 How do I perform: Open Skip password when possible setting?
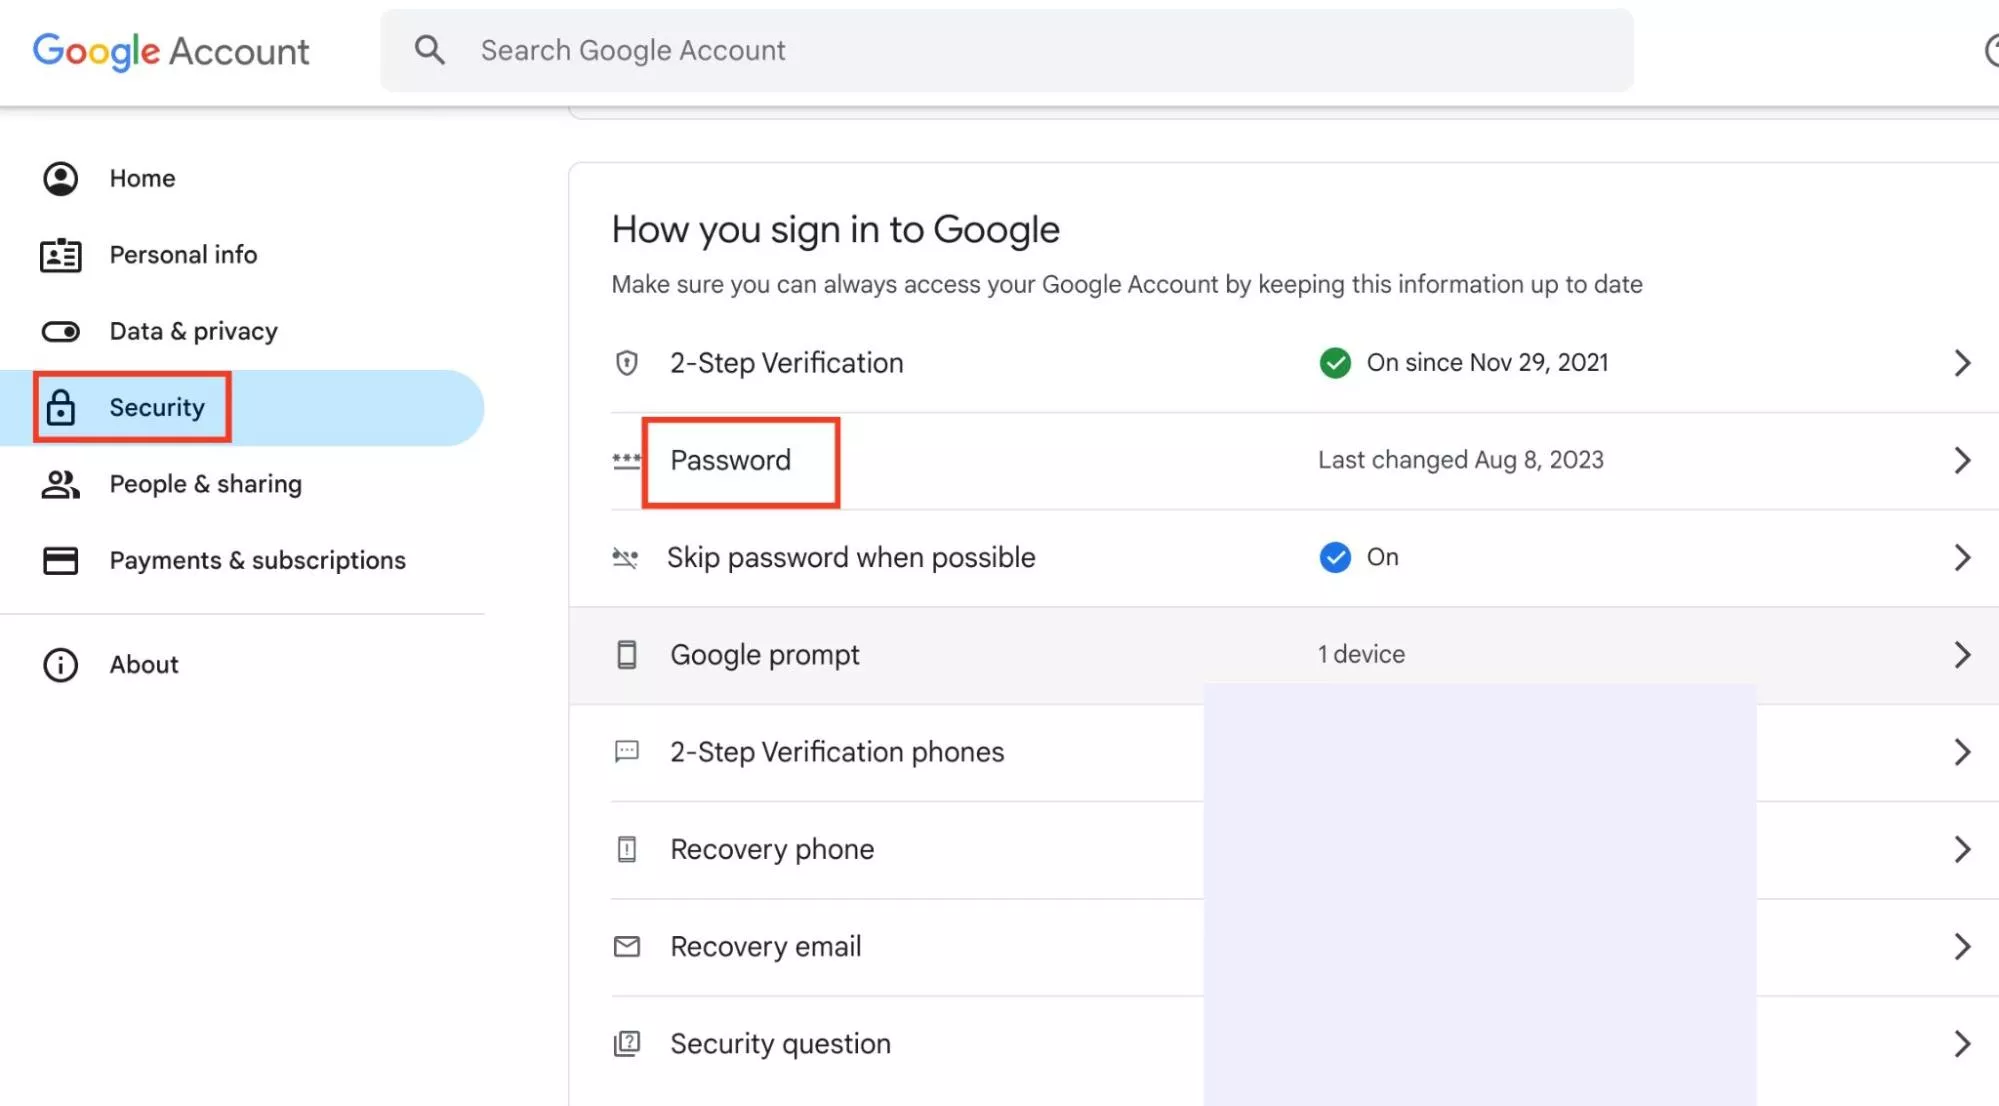[850, 557]
